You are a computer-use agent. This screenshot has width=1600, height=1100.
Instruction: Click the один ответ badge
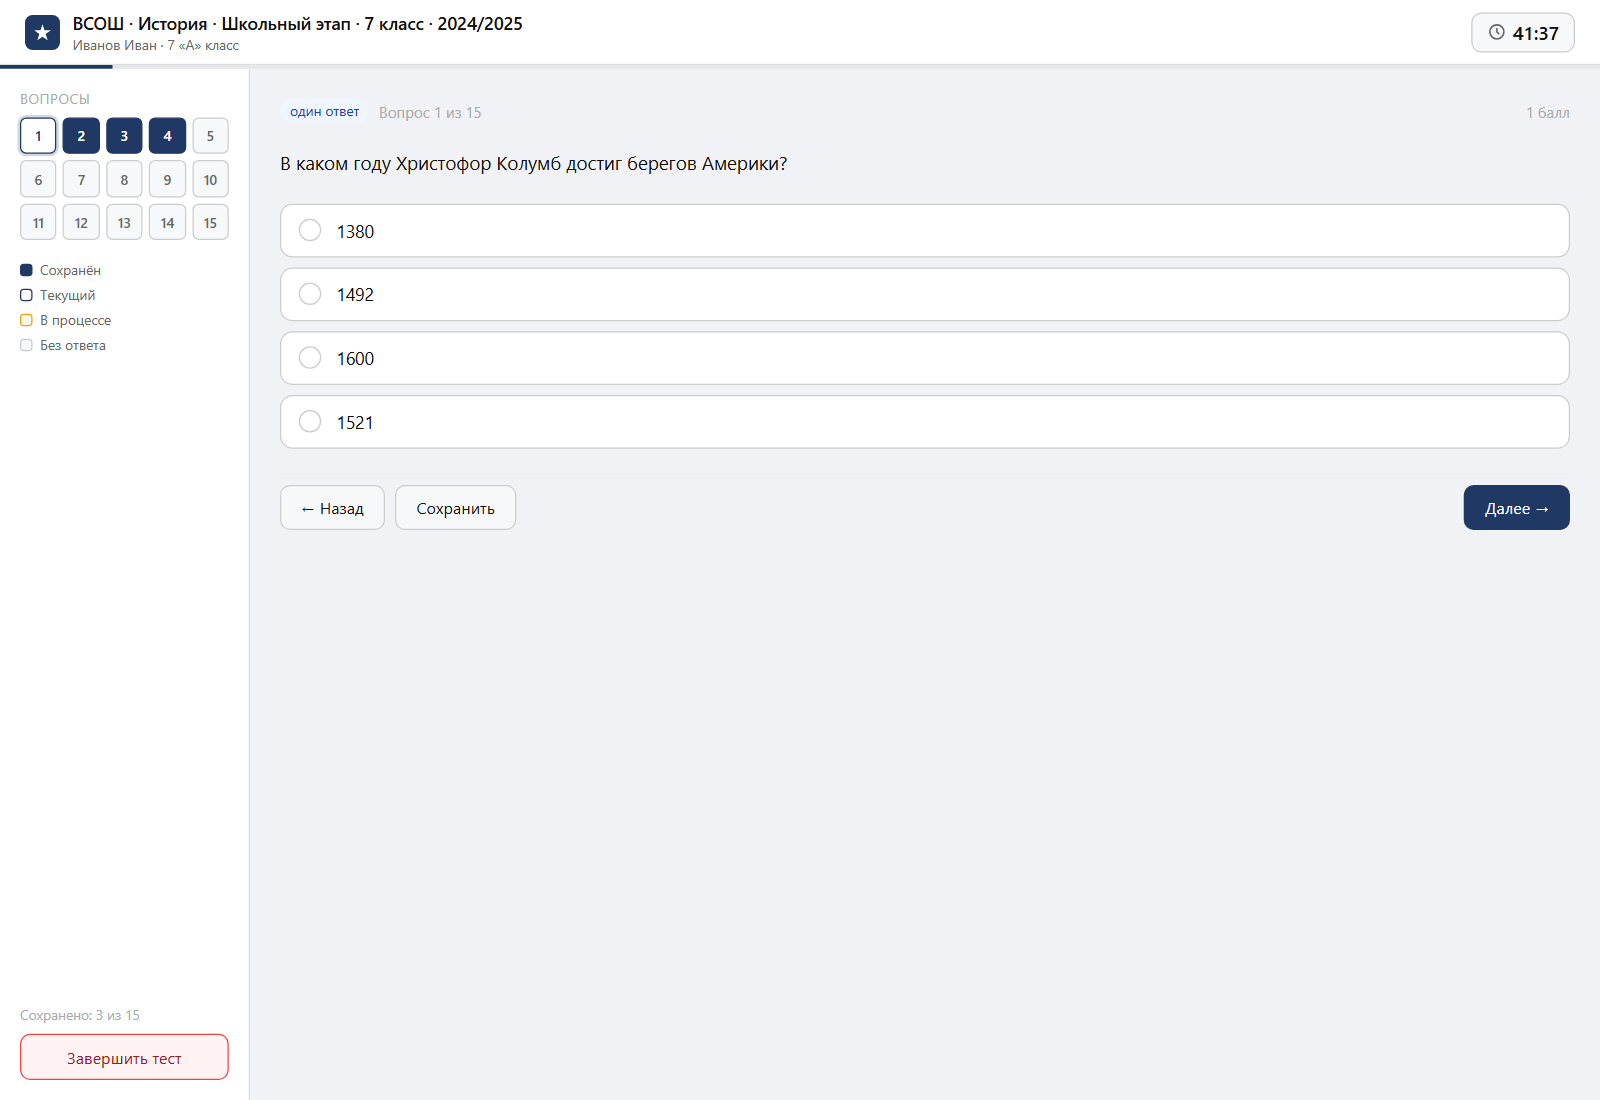pos(324,112)
